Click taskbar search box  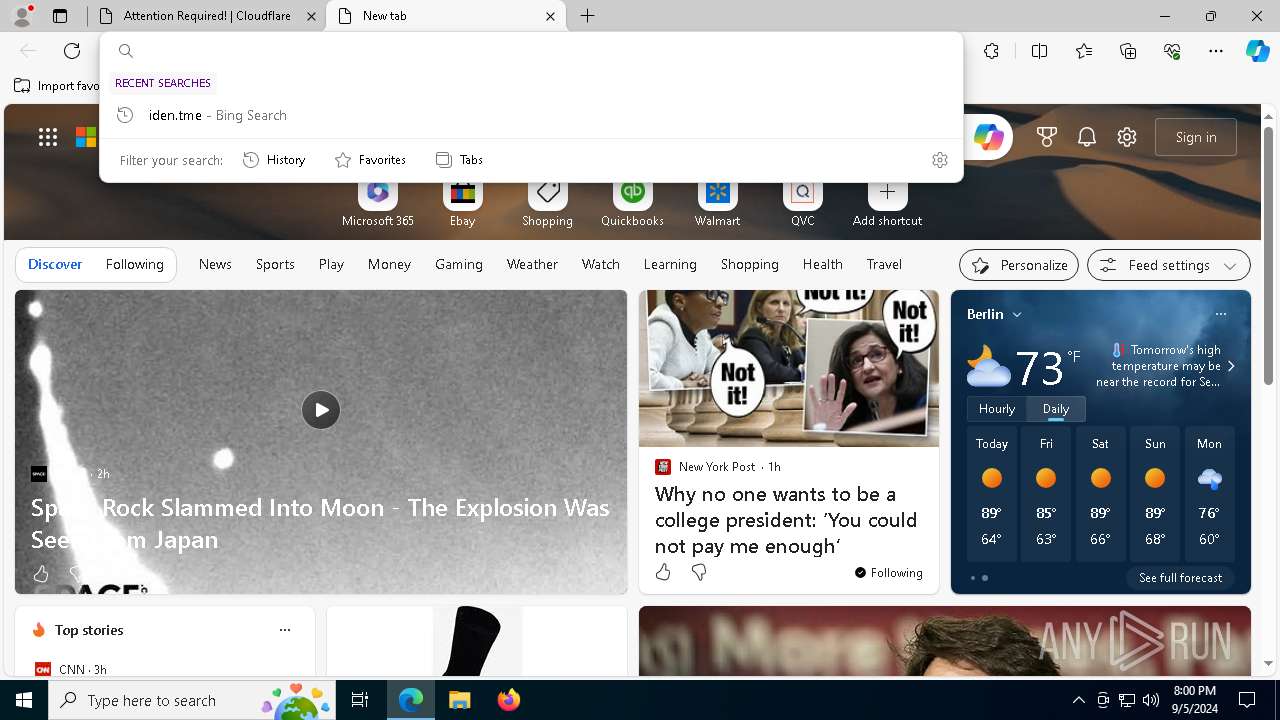[x=192, y=700]
